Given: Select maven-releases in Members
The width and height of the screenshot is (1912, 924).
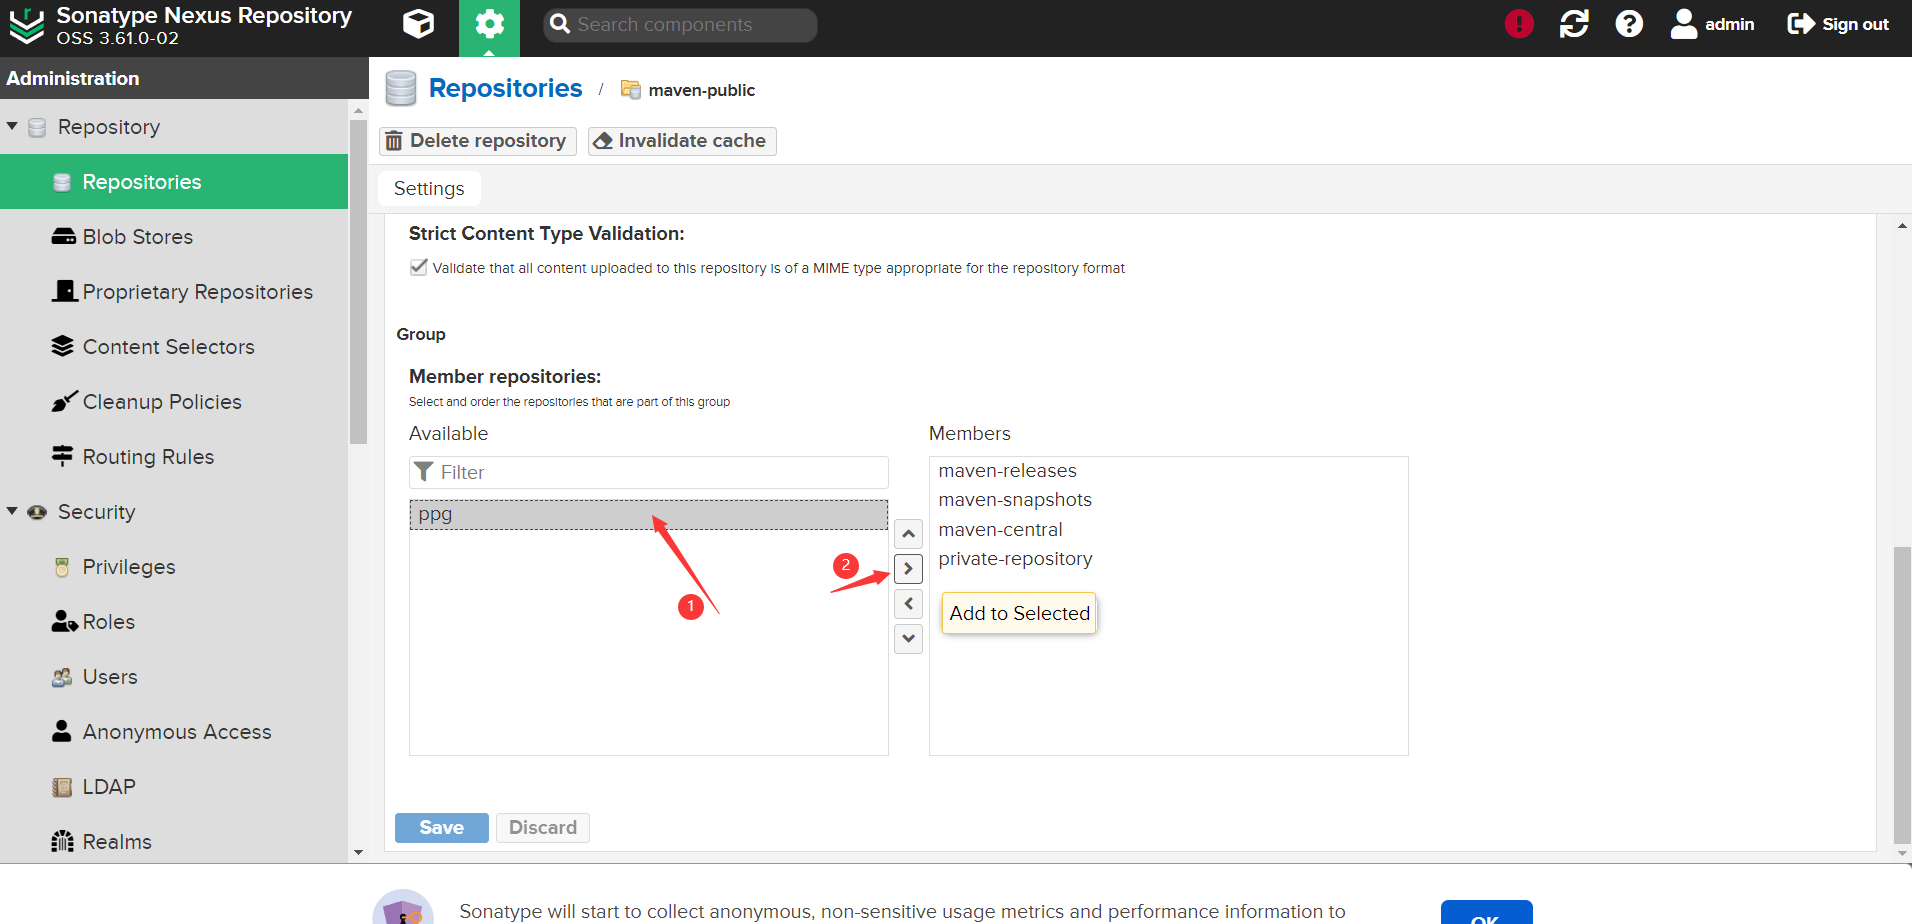Looking at the screenshot, I should click(x=1168, y=471).
